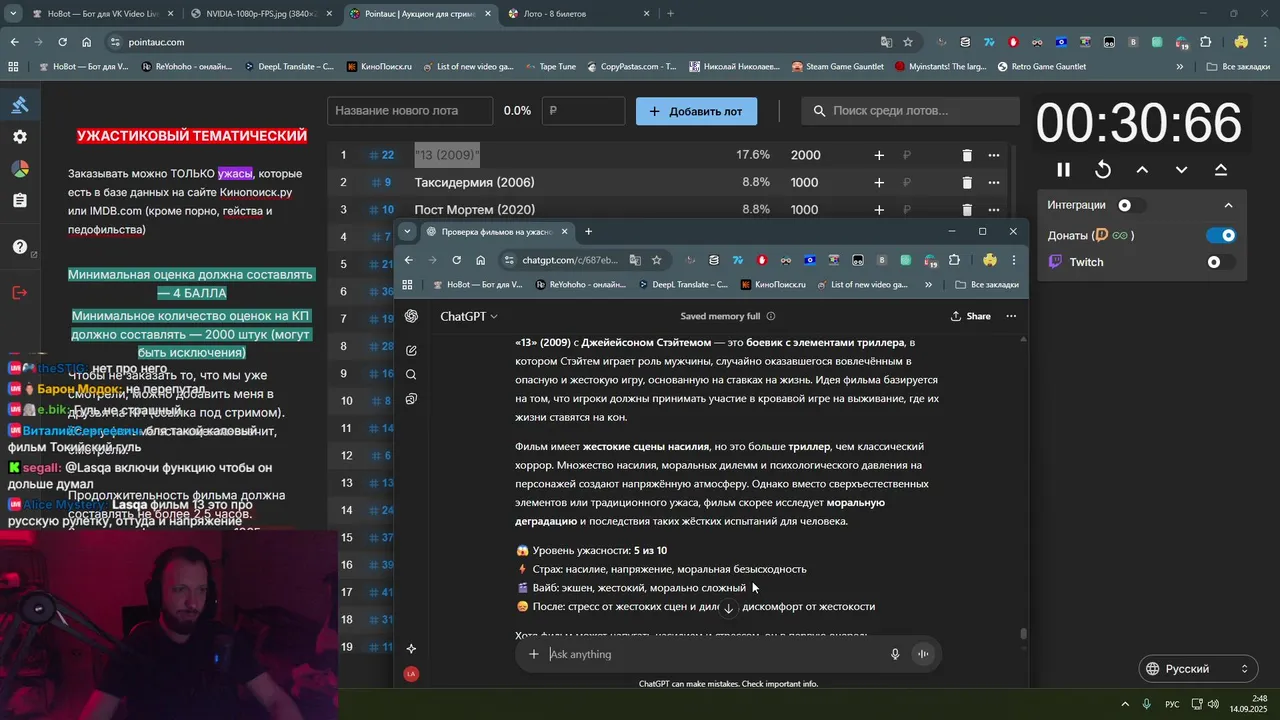Select the Pointauc browser tab

point(420,14)
